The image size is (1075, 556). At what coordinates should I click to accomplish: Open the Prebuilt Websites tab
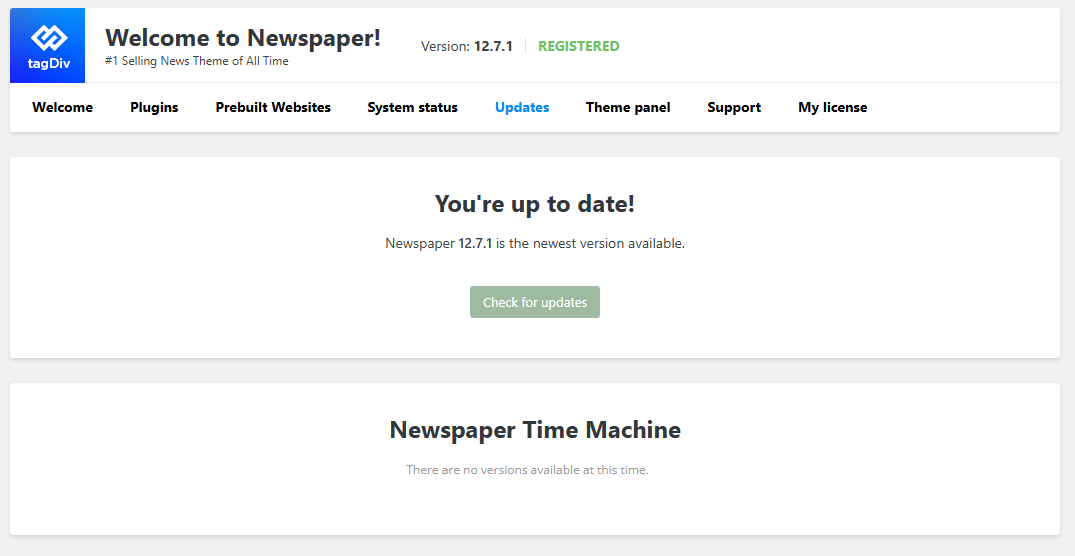pyautogui.click(x=273, y=108)
